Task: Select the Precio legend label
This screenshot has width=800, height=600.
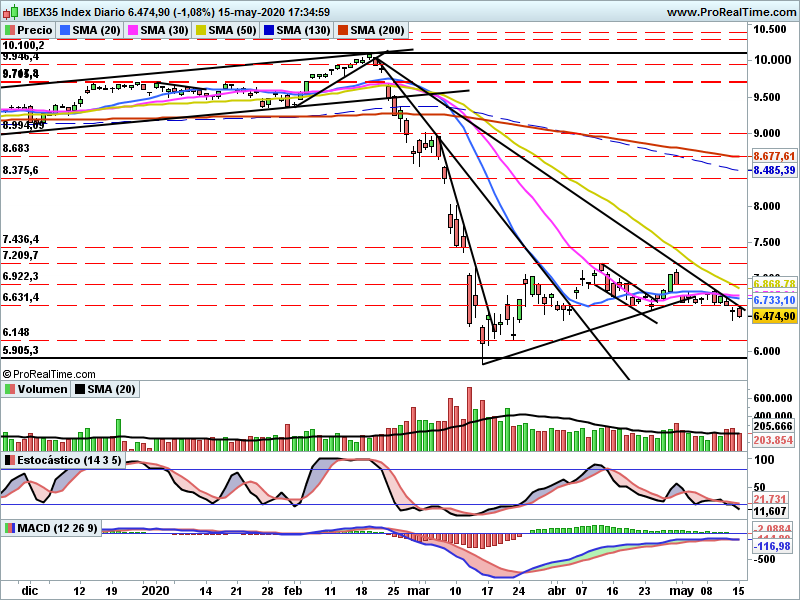Action: (x=34, y=31)
